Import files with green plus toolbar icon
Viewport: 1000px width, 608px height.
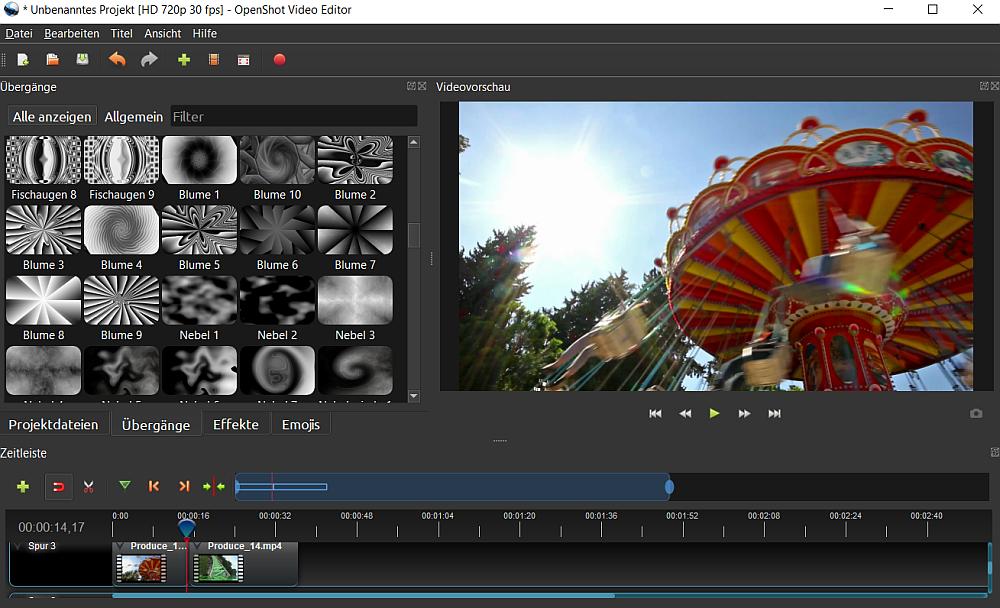[x=184, y=60]
